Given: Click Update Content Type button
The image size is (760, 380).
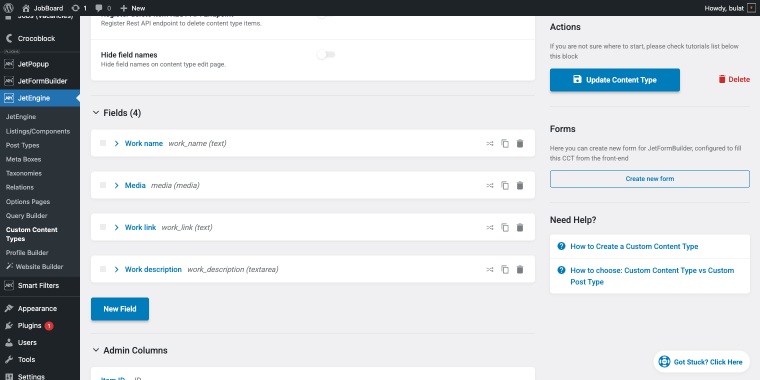Looking at the screenshot, I should 615,80.
